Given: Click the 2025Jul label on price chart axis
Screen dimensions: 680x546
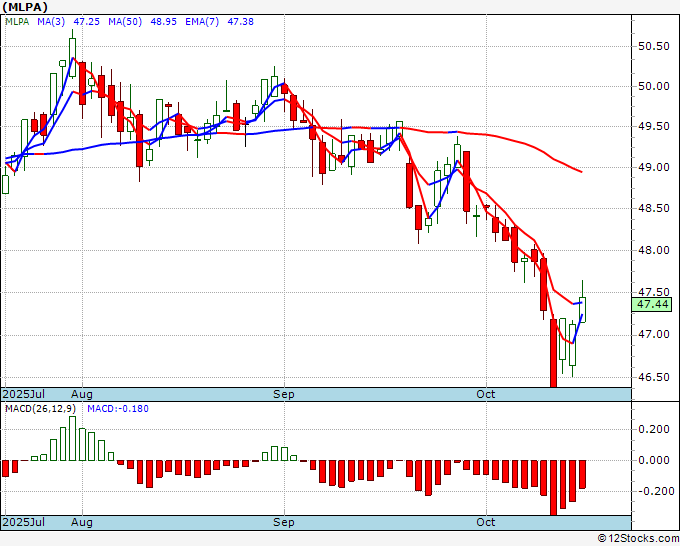Looking at the screenshot, I should coord(24,394).
